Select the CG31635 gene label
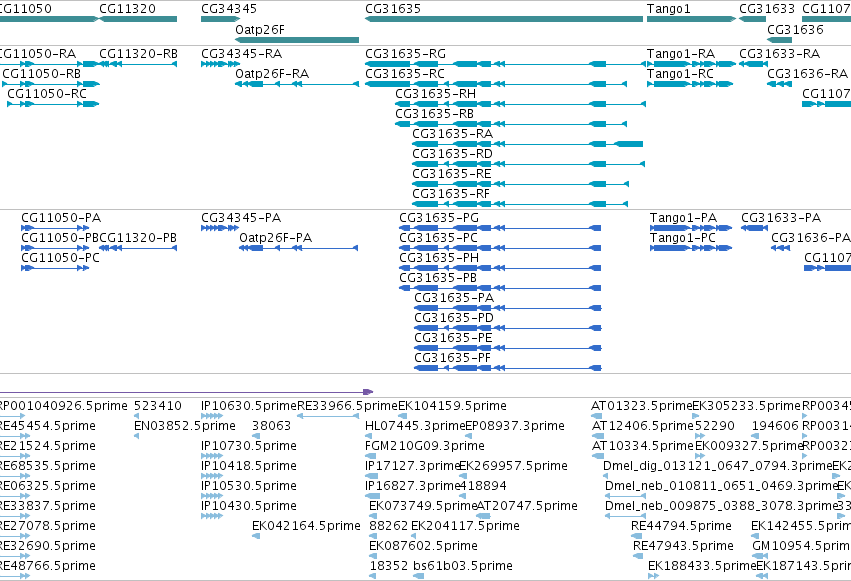 click(393, 9)
